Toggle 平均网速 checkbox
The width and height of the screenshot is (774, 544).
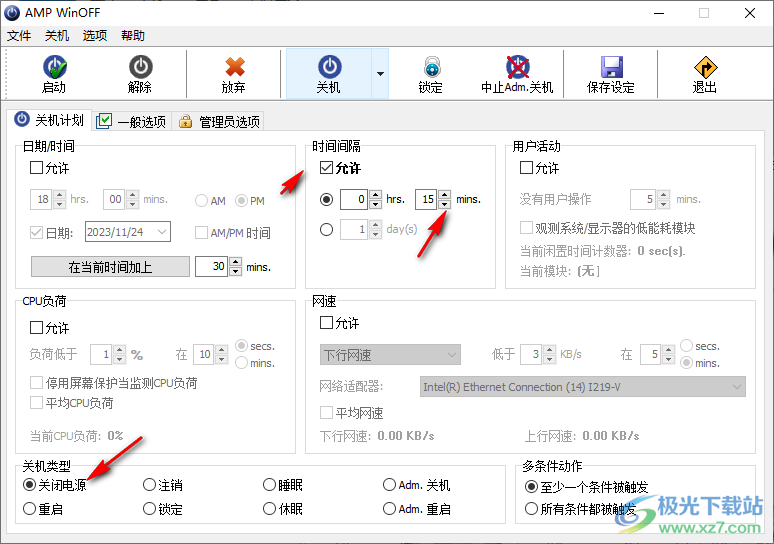point(326,412)
